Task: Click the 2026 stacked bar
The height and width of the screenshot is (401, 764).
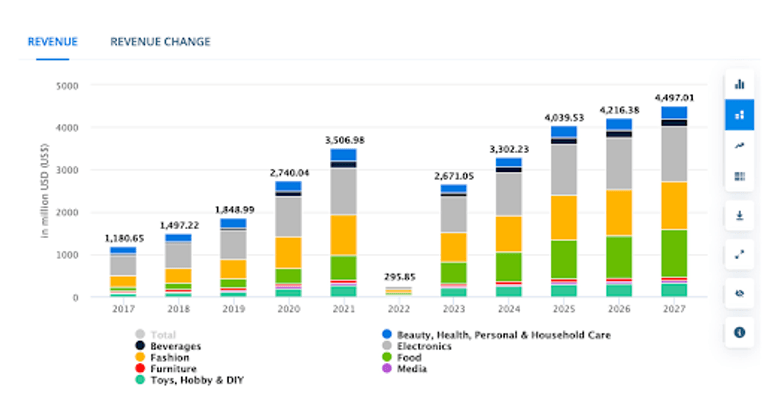Action: tap(619, 208)
